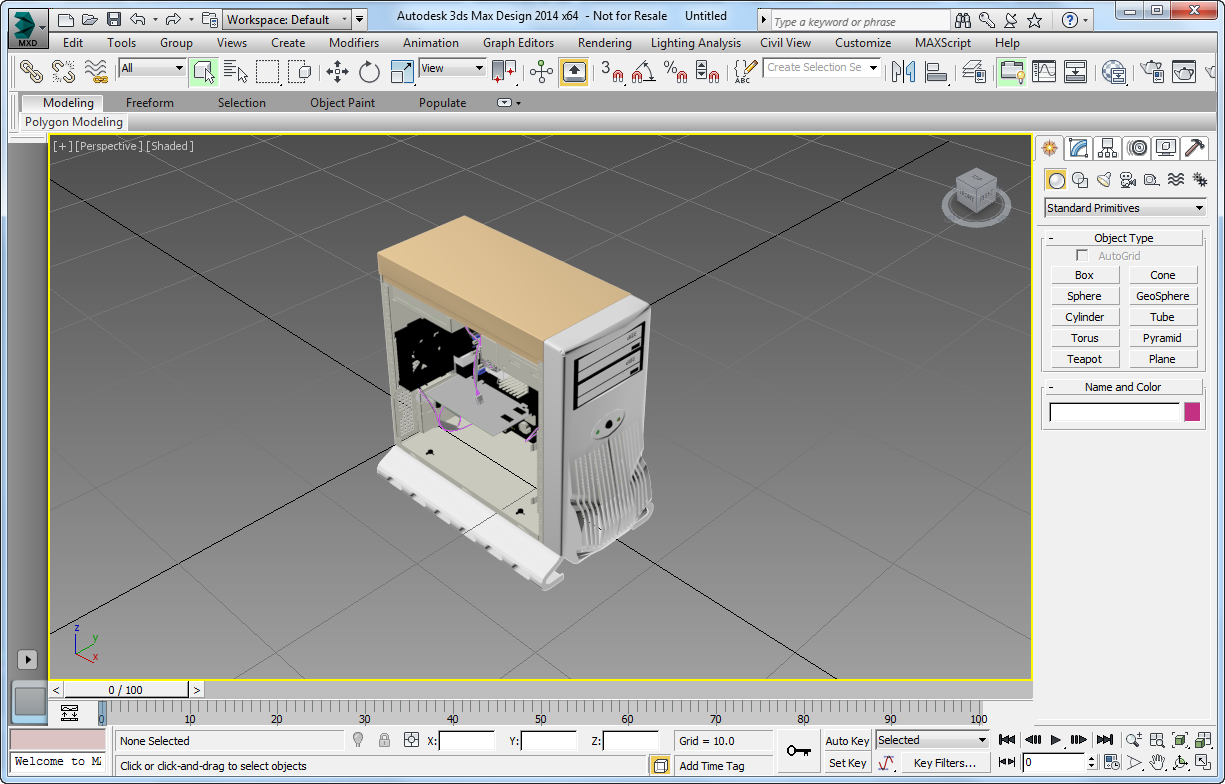The height and width of the screenshot is (784, 1225).
Task: Open the Standard Primitives dropdown
Action: pos(1124,207)
